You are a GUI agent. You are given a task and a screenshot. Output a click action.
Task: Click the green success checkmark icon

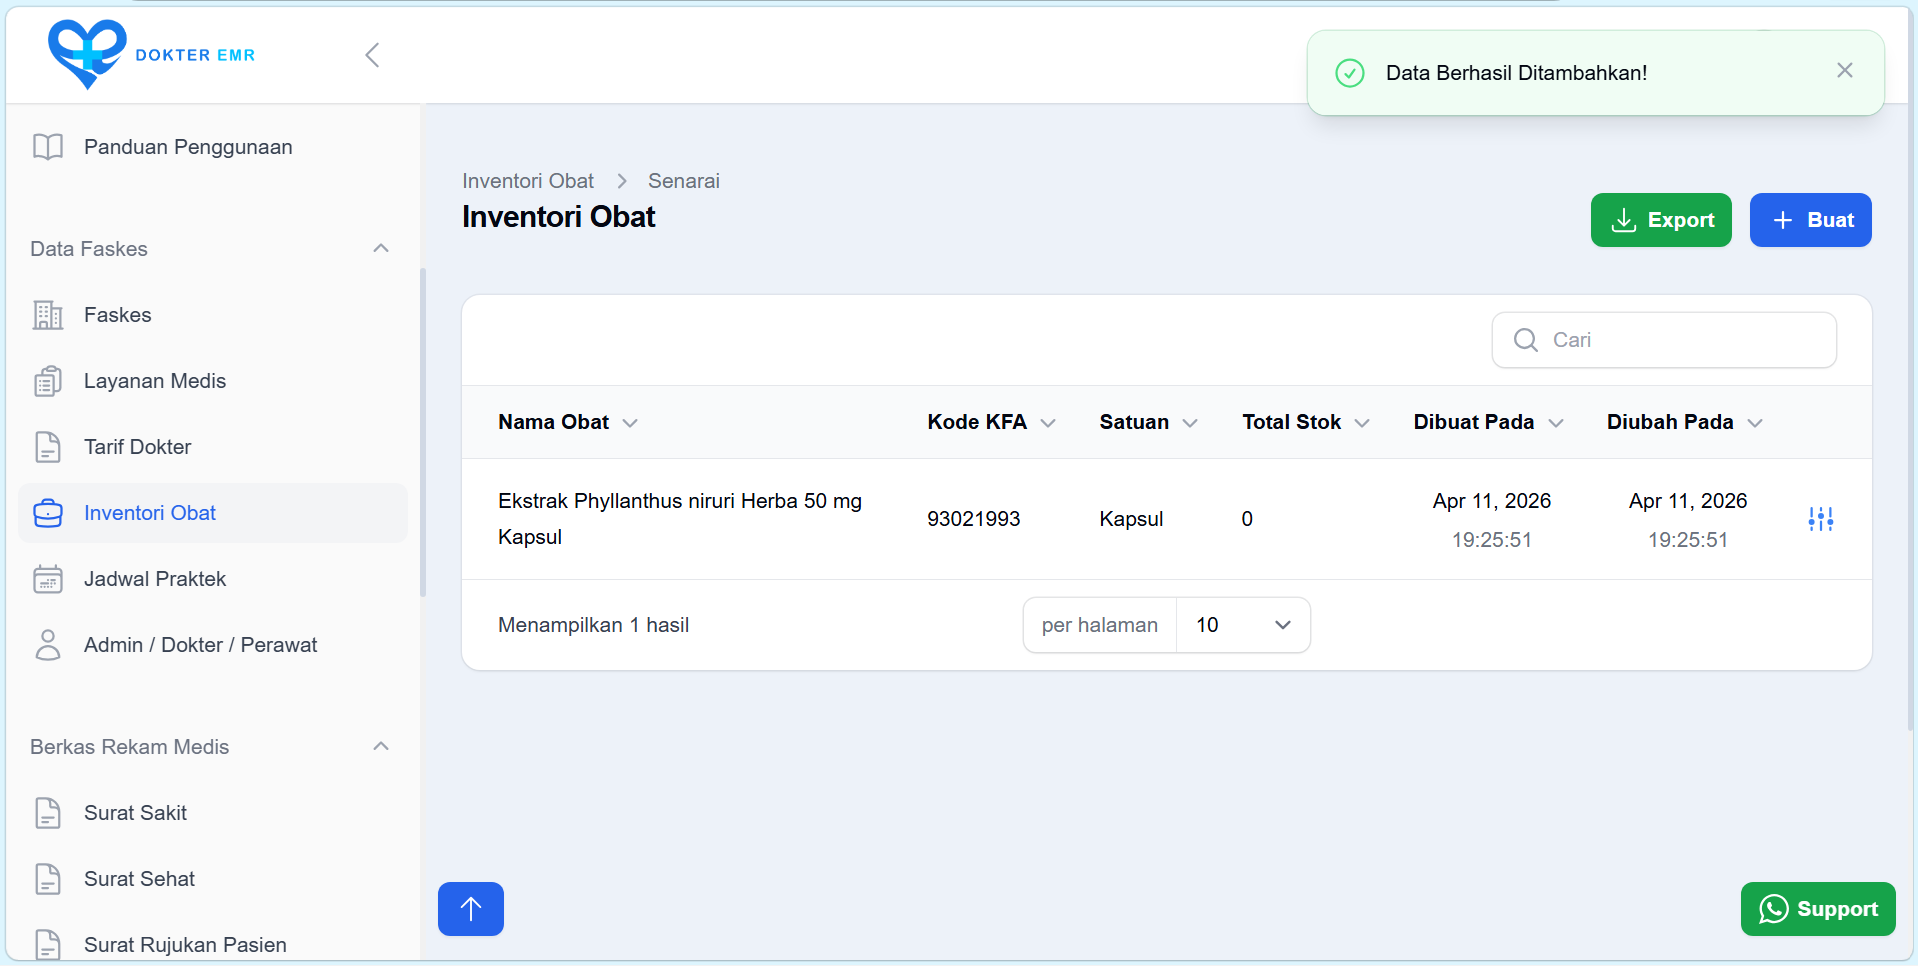coord(1350,73)
